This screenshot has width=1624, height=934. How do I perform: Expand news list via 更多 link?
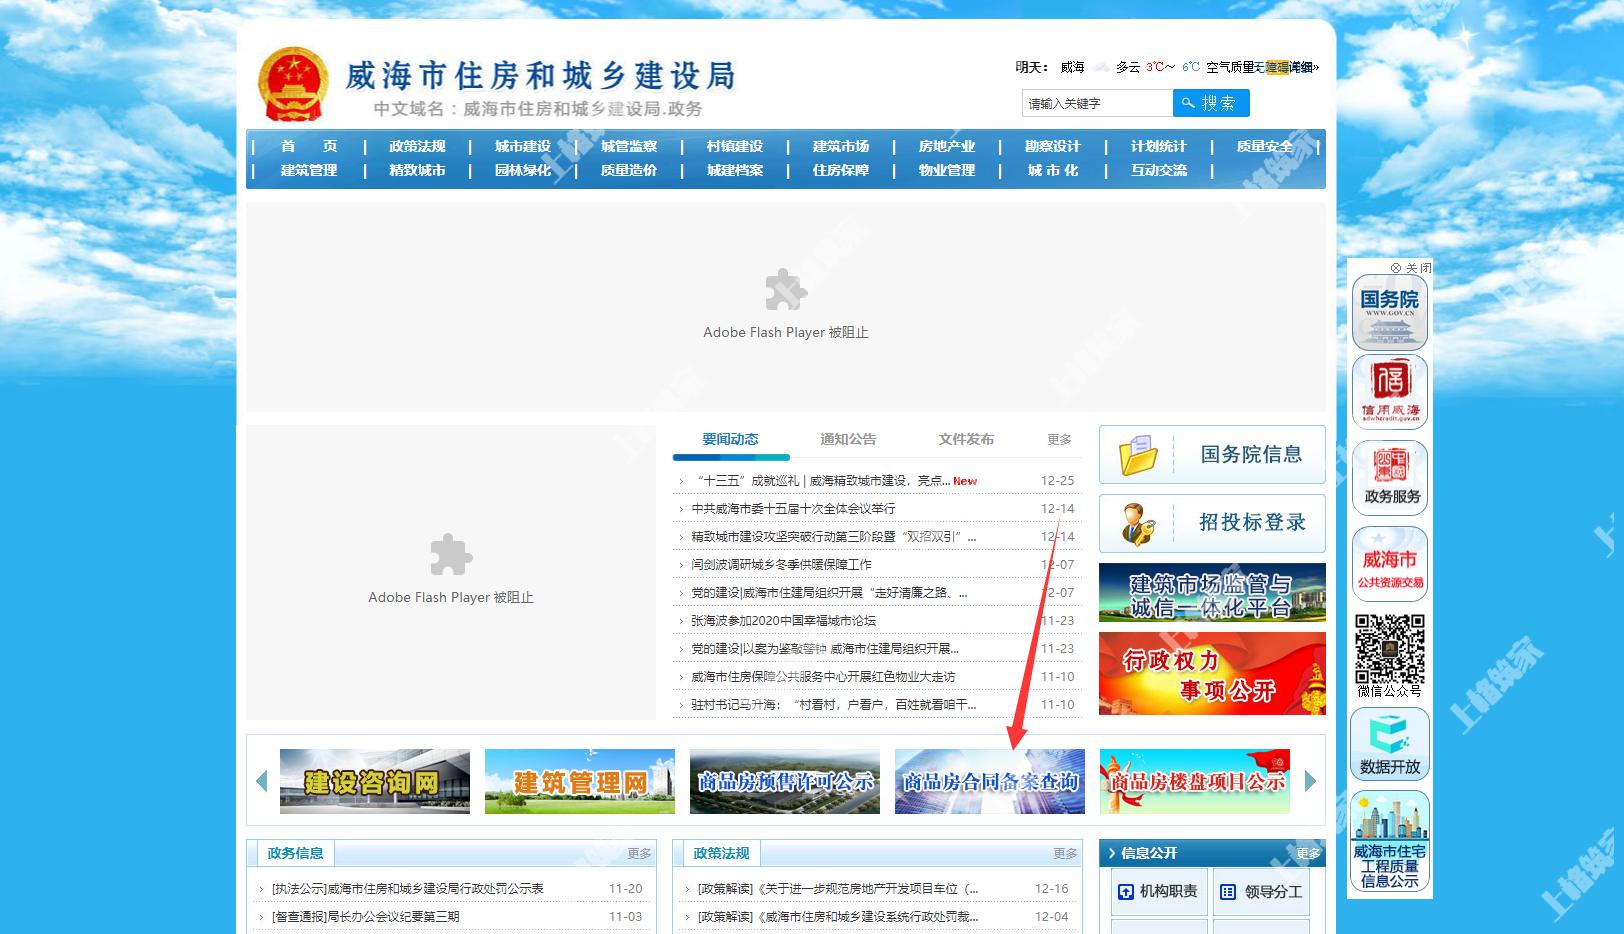pyautogui.click(x=1059, y=440)
